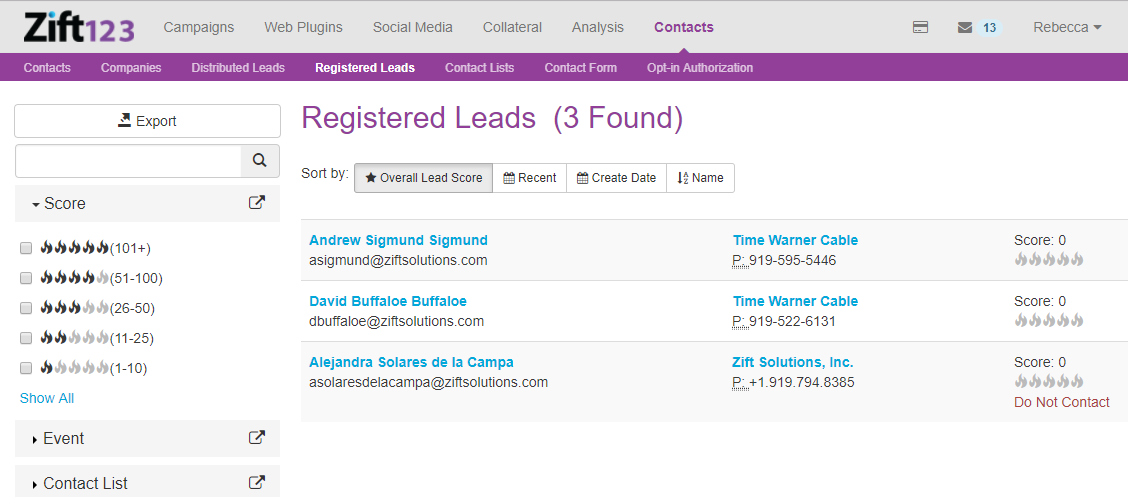Screen dimensions: 1128x497
Task: Click the Zift123 logo
Action: click(78, 28)
